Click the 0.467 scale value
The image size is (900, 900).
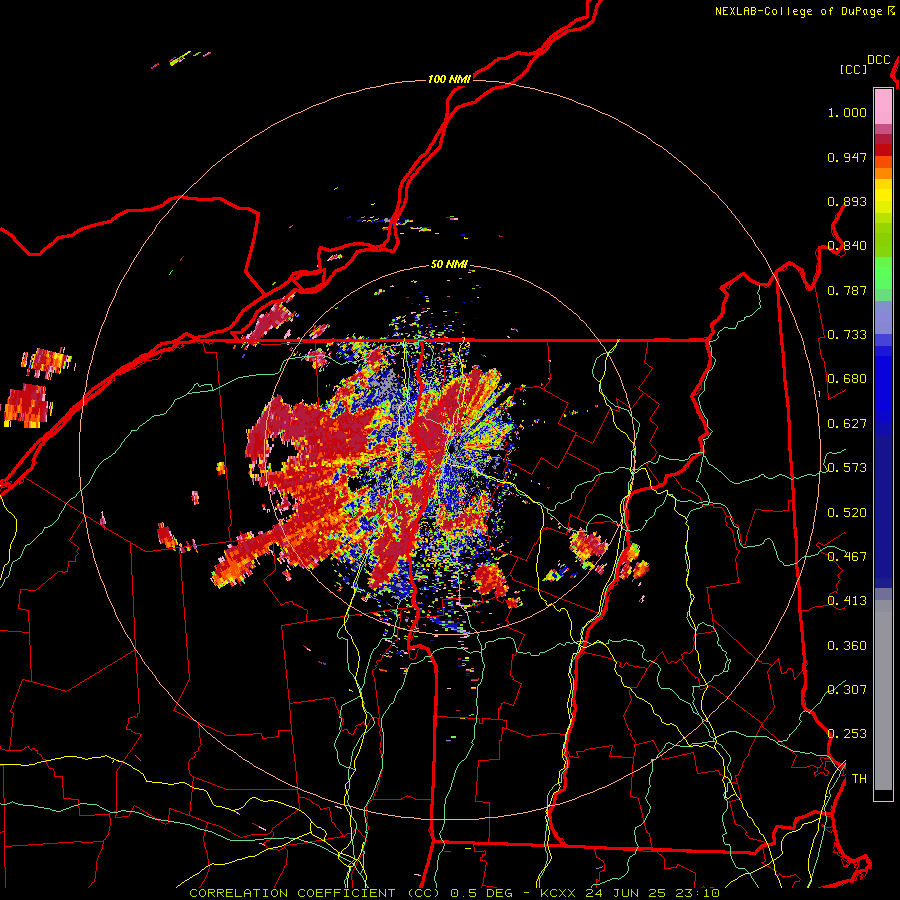coord(847,557)
